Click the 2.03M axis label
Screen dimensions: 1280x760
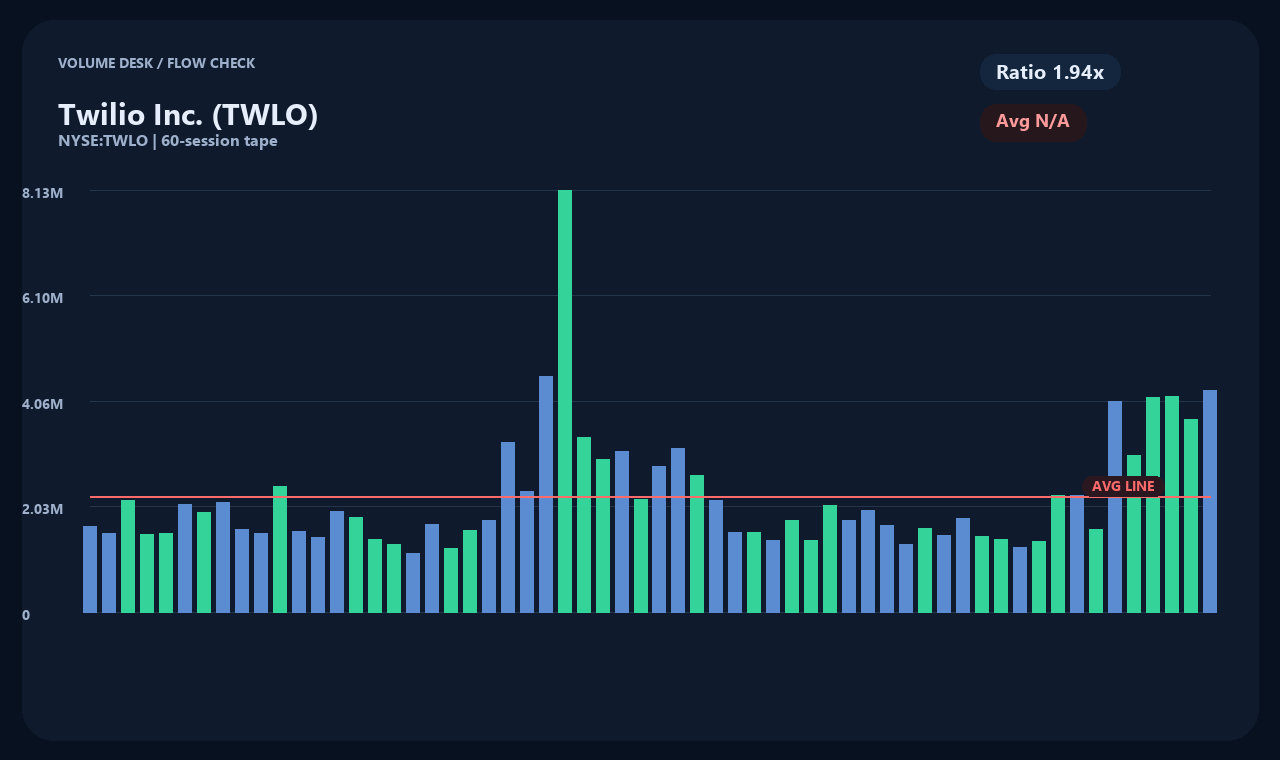43,509
